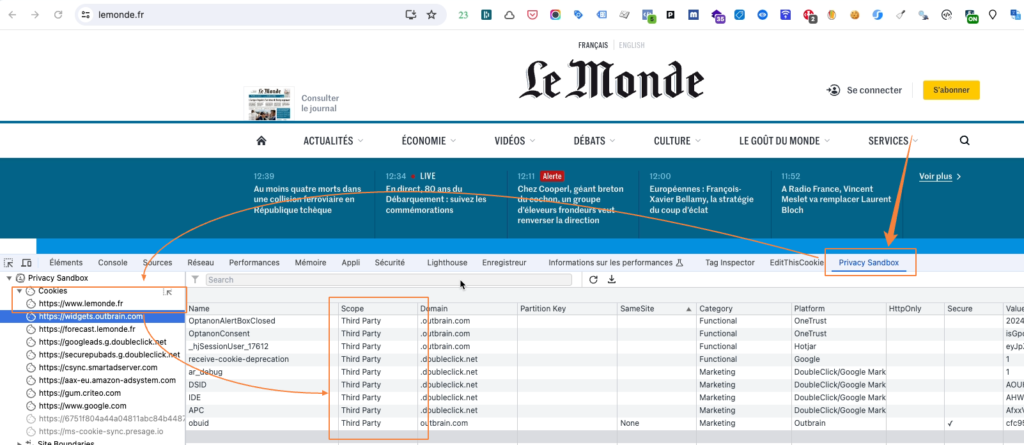Open the site search magnifier icon
Screen dimensions: 1024x445
pyautogui.click(x=965, y=140)
